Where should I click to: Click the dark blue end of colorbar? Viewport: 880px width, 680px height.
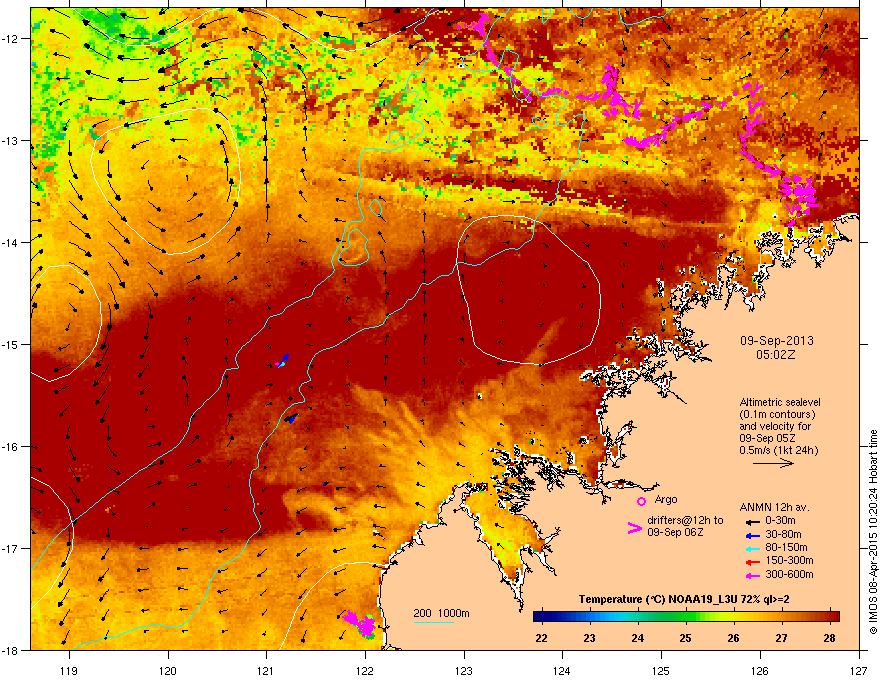tap(540, 616)
